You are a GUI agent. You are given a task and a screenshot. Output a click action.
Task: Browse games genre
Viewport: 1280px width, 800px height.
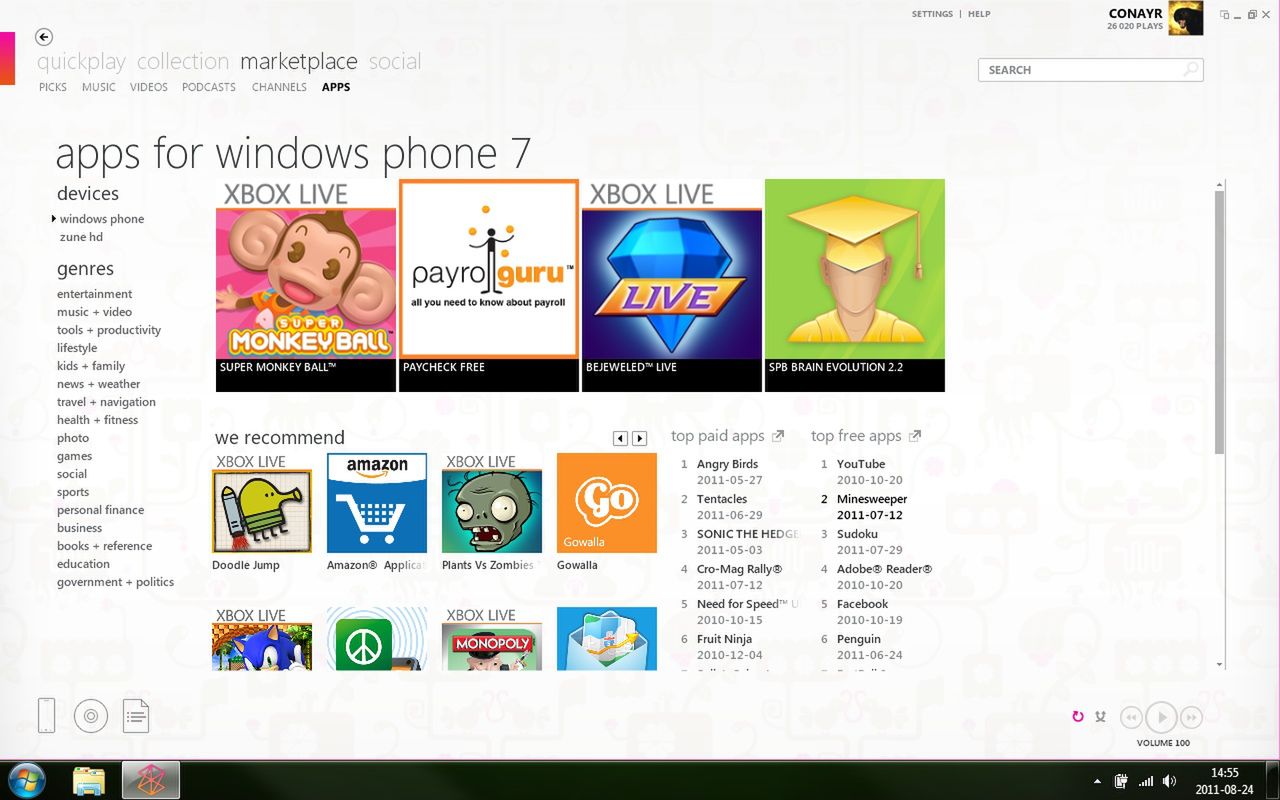[x=74, y=456]
